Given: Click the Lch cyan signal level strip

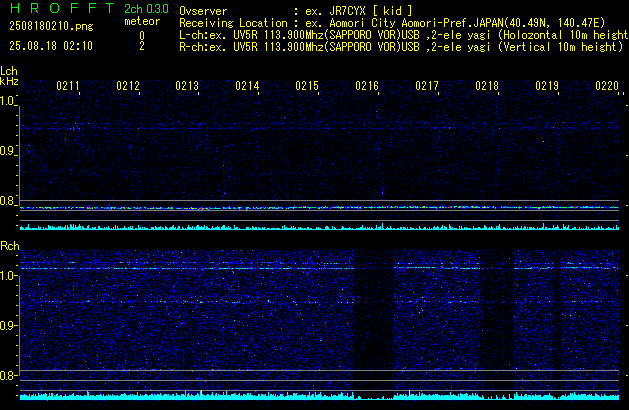Looking at the screenshot, I should click(x=319, y=227).
